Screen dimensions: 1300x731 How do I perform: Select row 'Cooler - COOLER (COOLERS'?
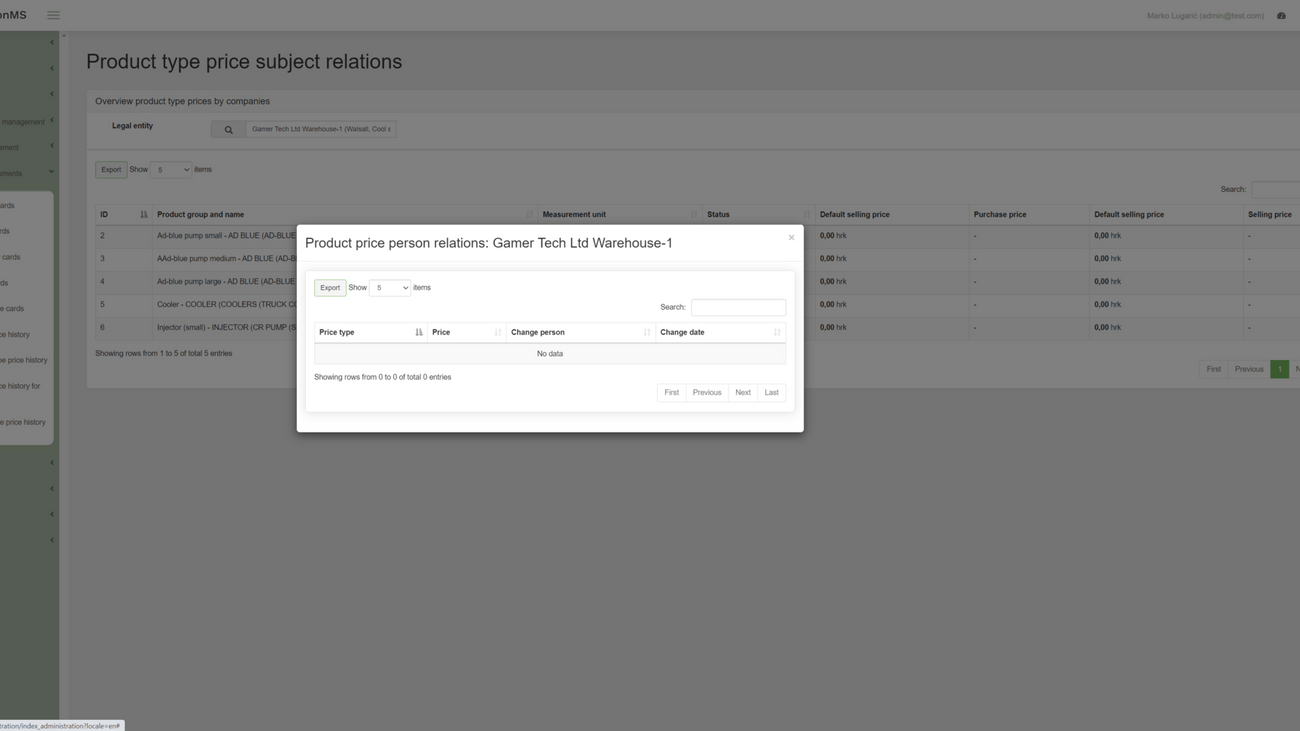click(x=697, y=305)
